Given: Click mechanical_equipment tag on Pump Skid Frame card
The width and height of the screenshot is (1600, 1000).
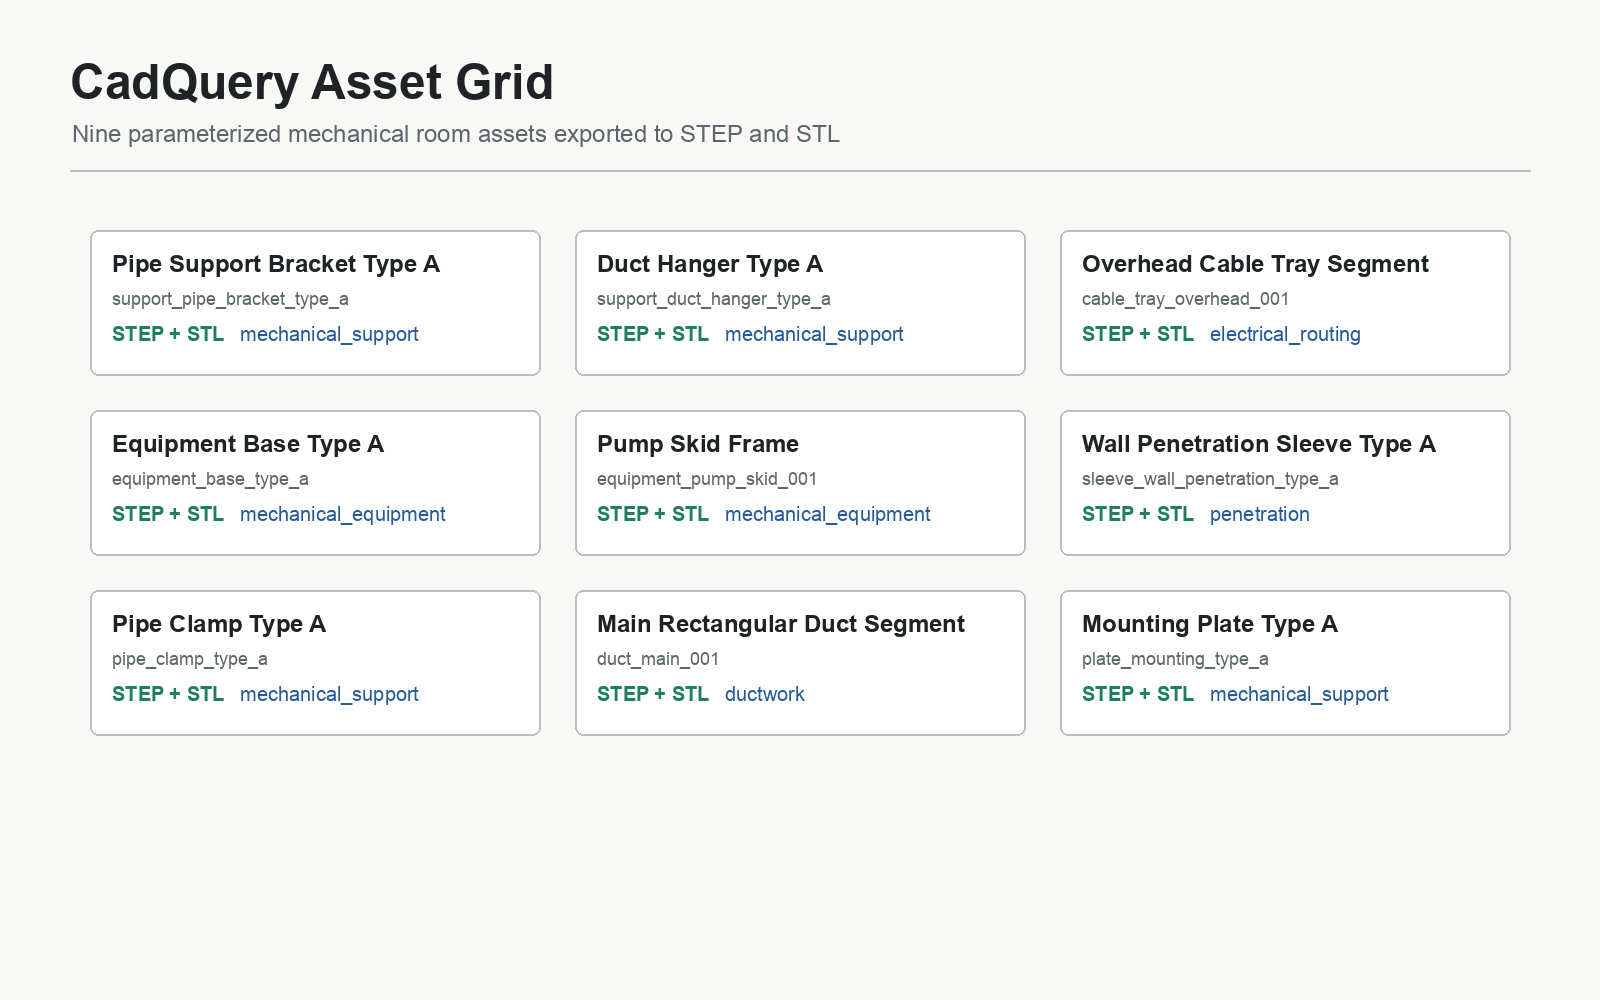Looking at the screenshot, I should click(828, 515).
